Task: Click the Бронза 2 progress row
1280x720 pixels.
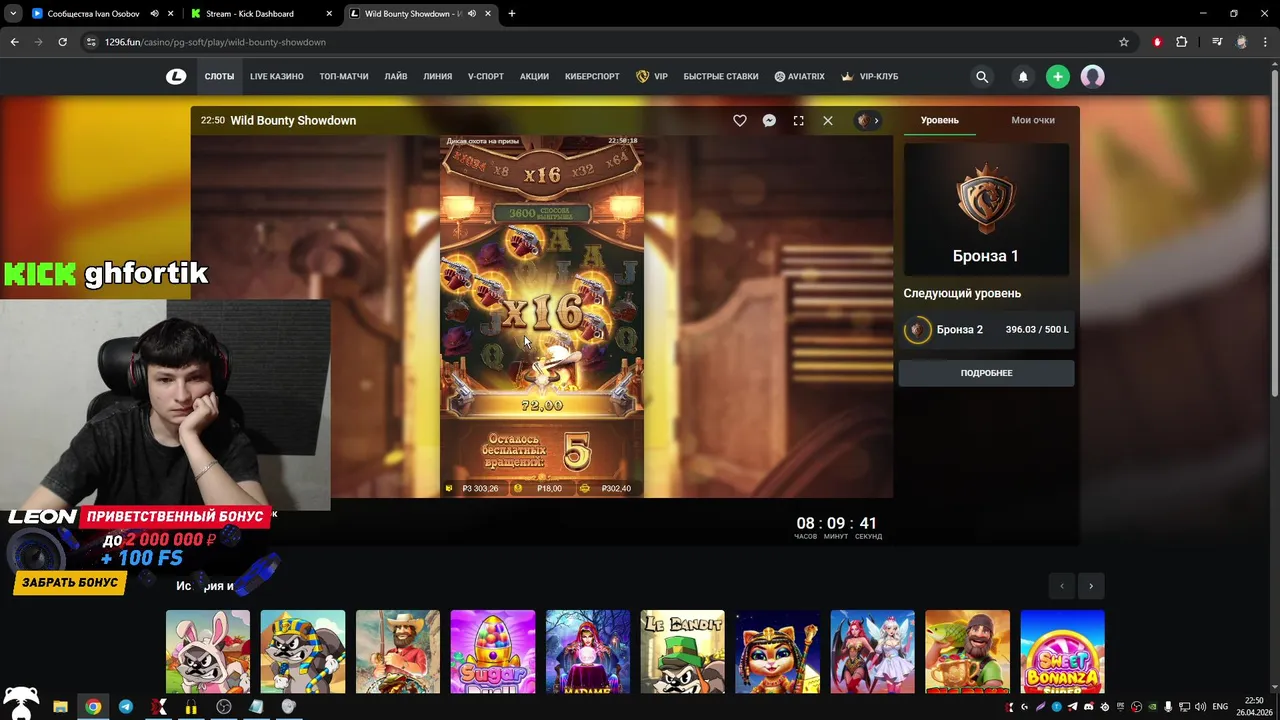Action: (x=986, y=329)
